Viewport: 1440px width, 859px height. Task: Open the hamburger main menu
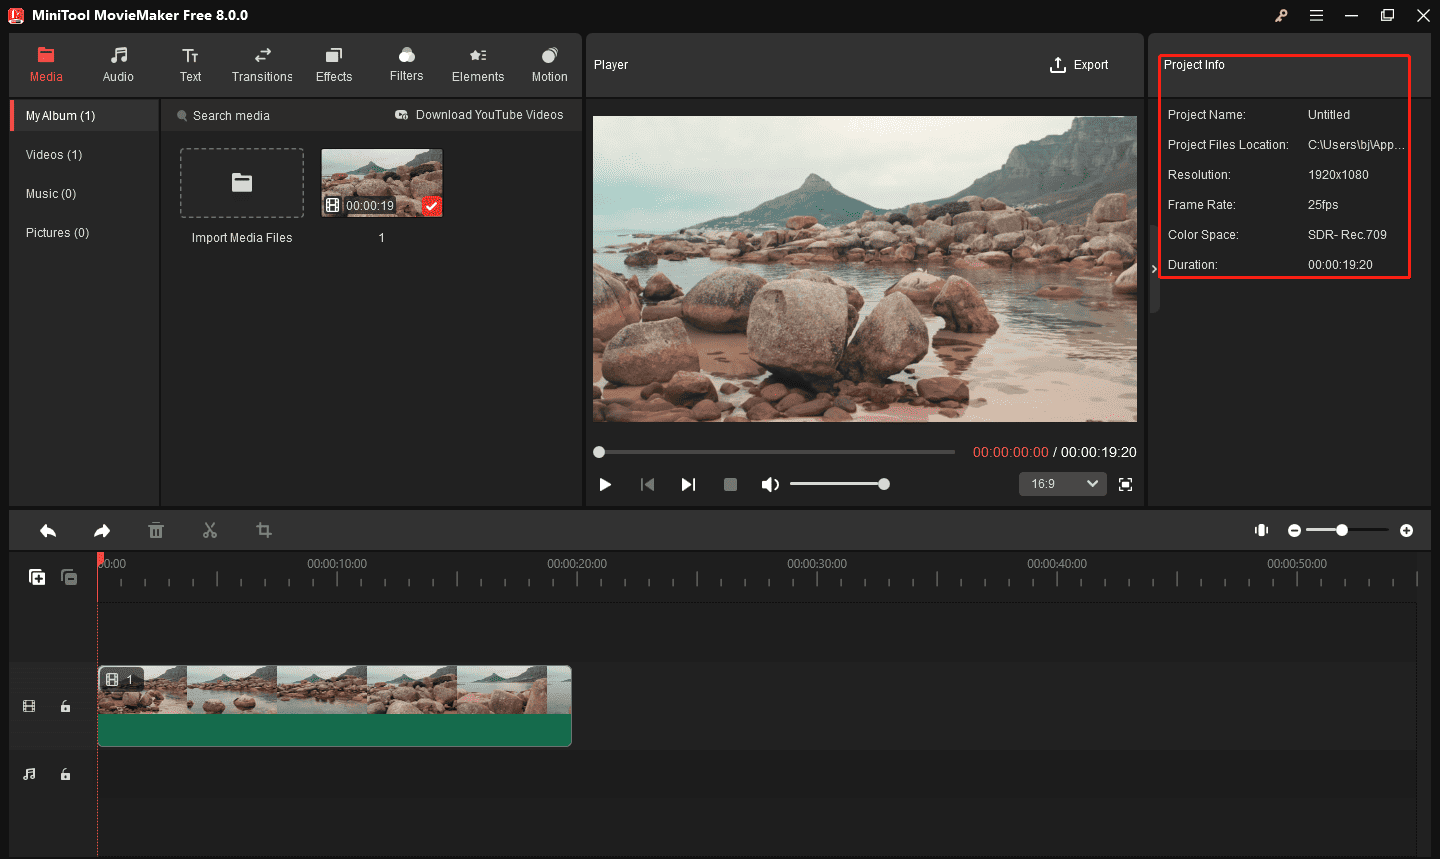[1317, 15]
